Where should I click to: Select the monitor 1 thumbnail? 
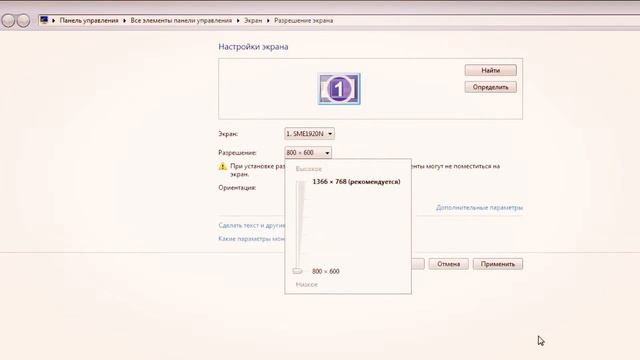pyautogui.click(x=339, y=89)
